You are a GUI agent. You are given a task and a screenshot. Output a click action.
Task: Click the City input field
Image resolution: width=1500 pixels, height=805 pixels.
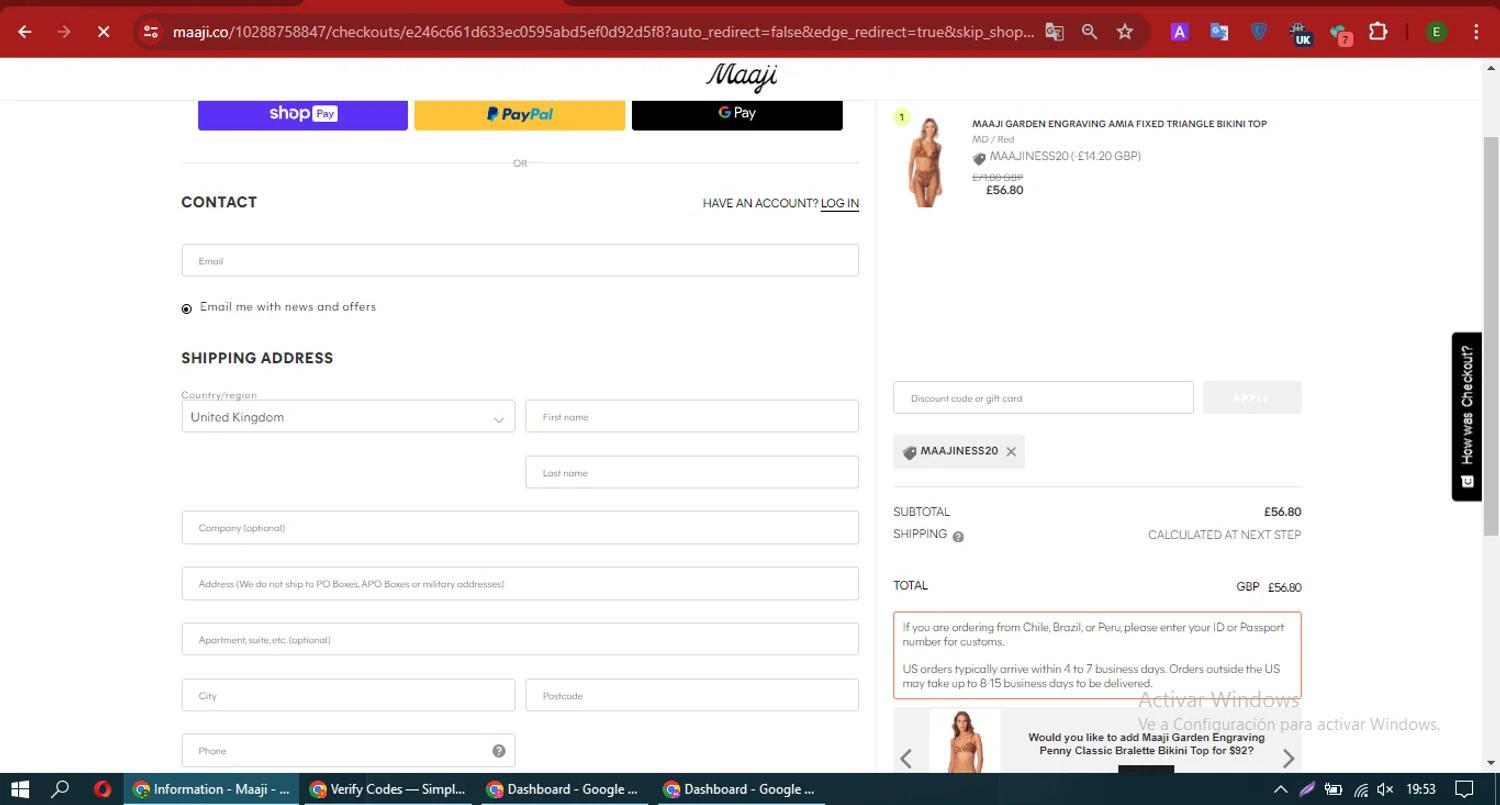pos(348,695)
